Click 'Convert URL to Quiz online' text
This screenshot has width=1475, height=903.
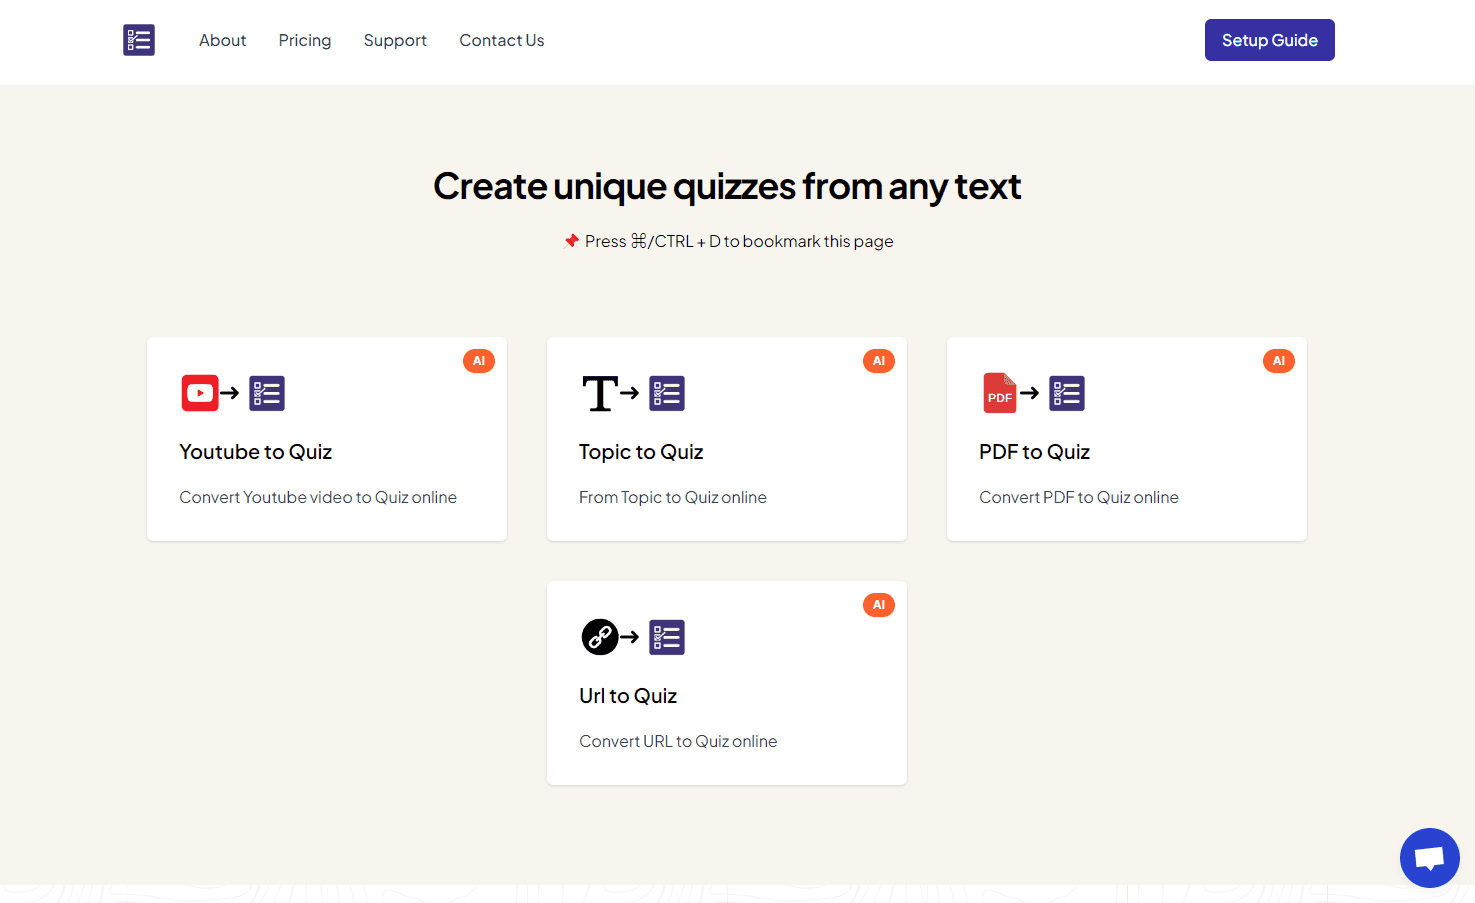click(678, 741)
